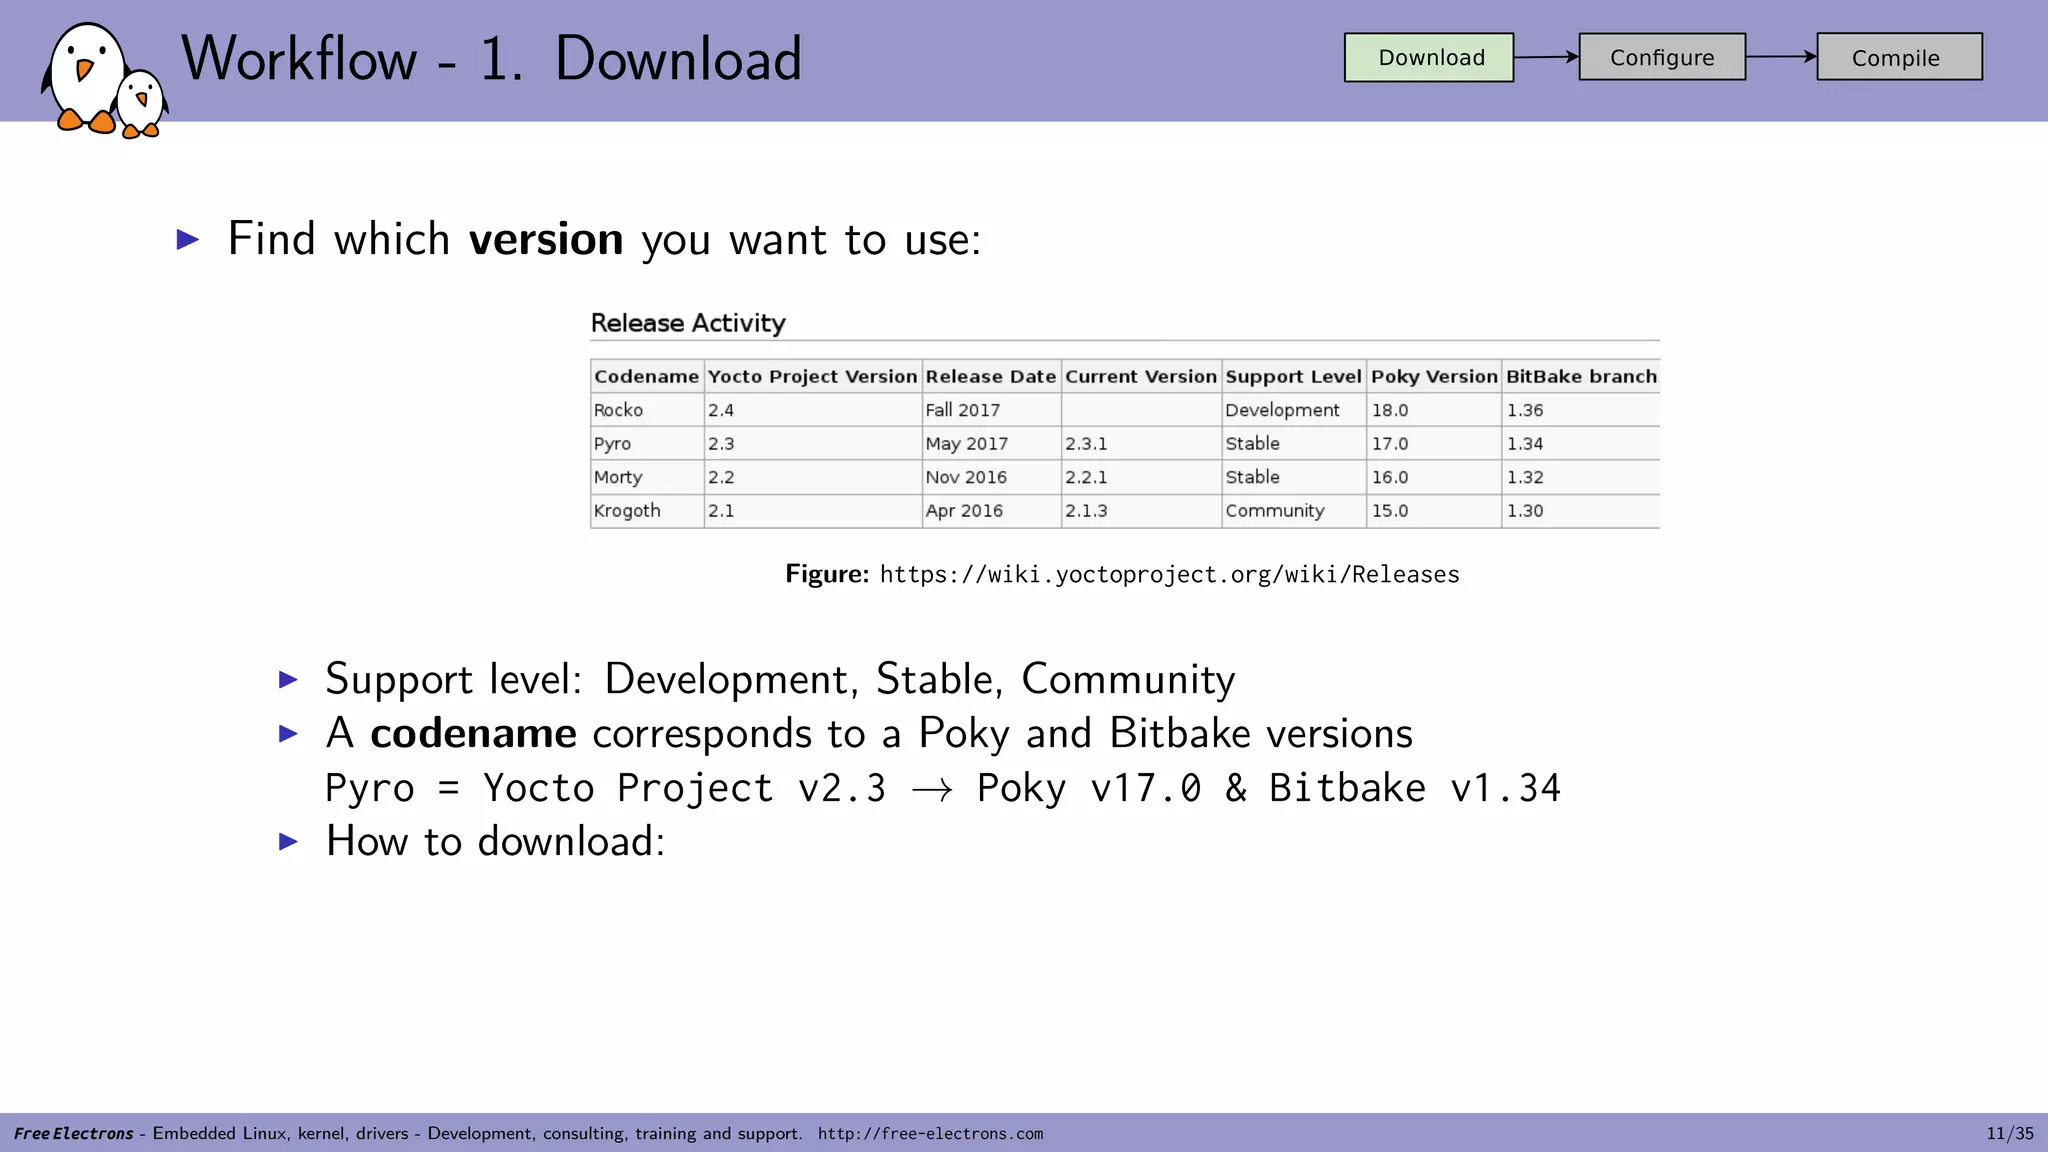This screenshot has width=2048, height=1152.
Task: Click the Figure: caption label
Action: pyautogui.click(x=827, y=574)
